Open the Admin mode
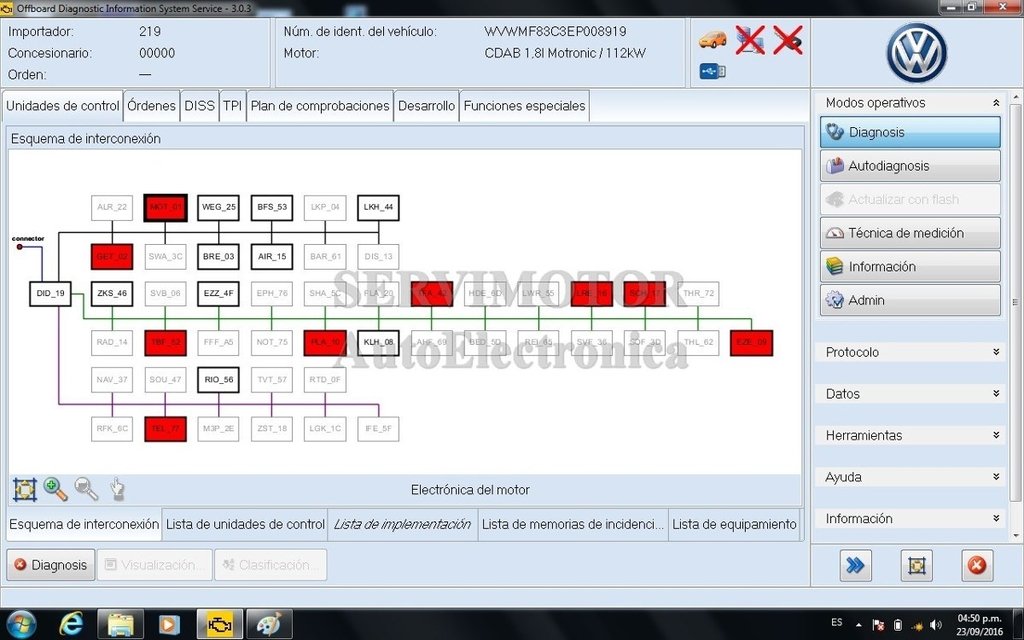This screenshot has height=640, width=1024. pyautogui.click(x=910, y=300)
